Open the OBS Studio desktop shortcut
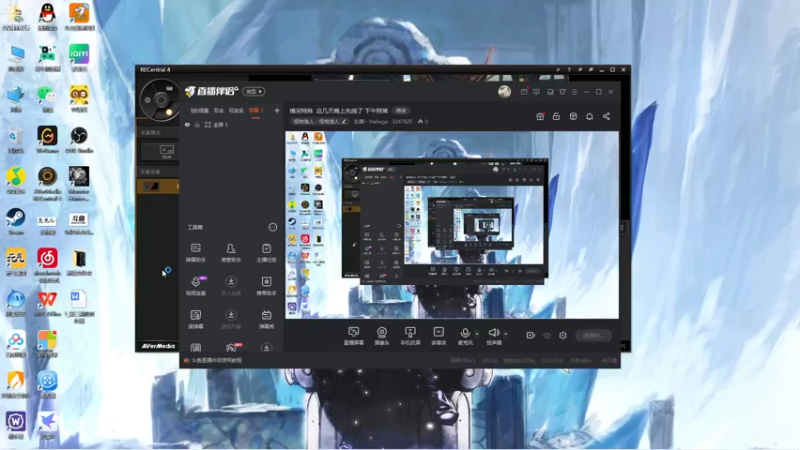Viewport: 800px width, 450px height. tap(79, 139)
